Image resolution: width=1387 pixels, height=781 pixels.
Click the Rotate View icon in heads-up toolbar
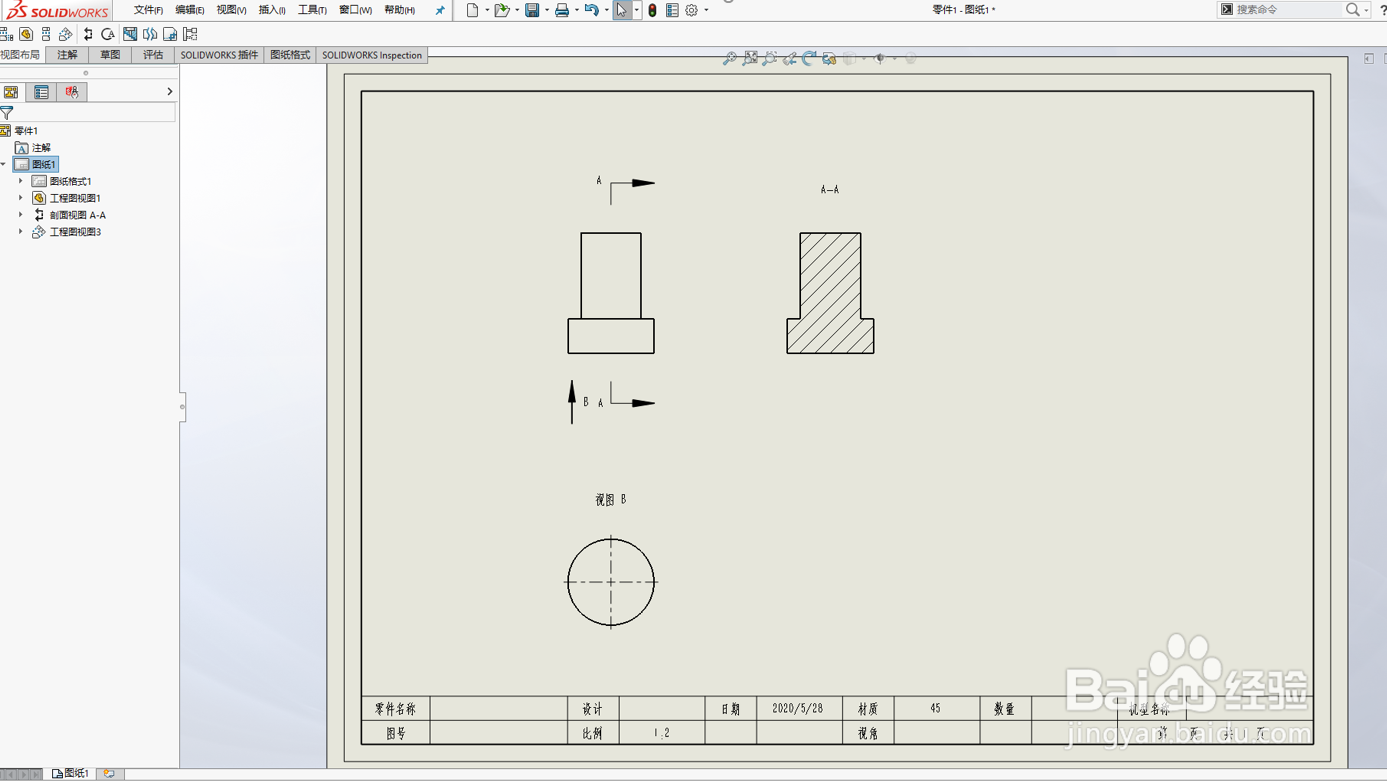(x=810, y=58)
